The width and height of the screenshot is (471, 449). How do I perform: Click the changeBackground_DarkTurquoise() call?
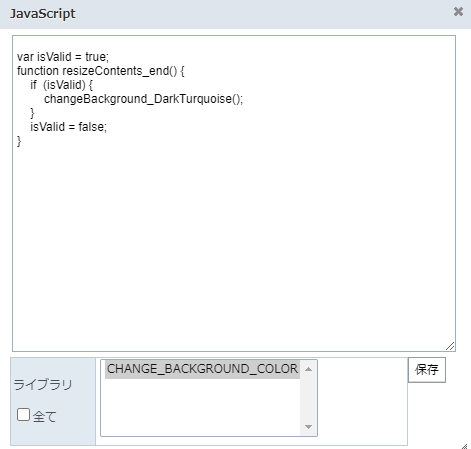[x=144, y=99]
